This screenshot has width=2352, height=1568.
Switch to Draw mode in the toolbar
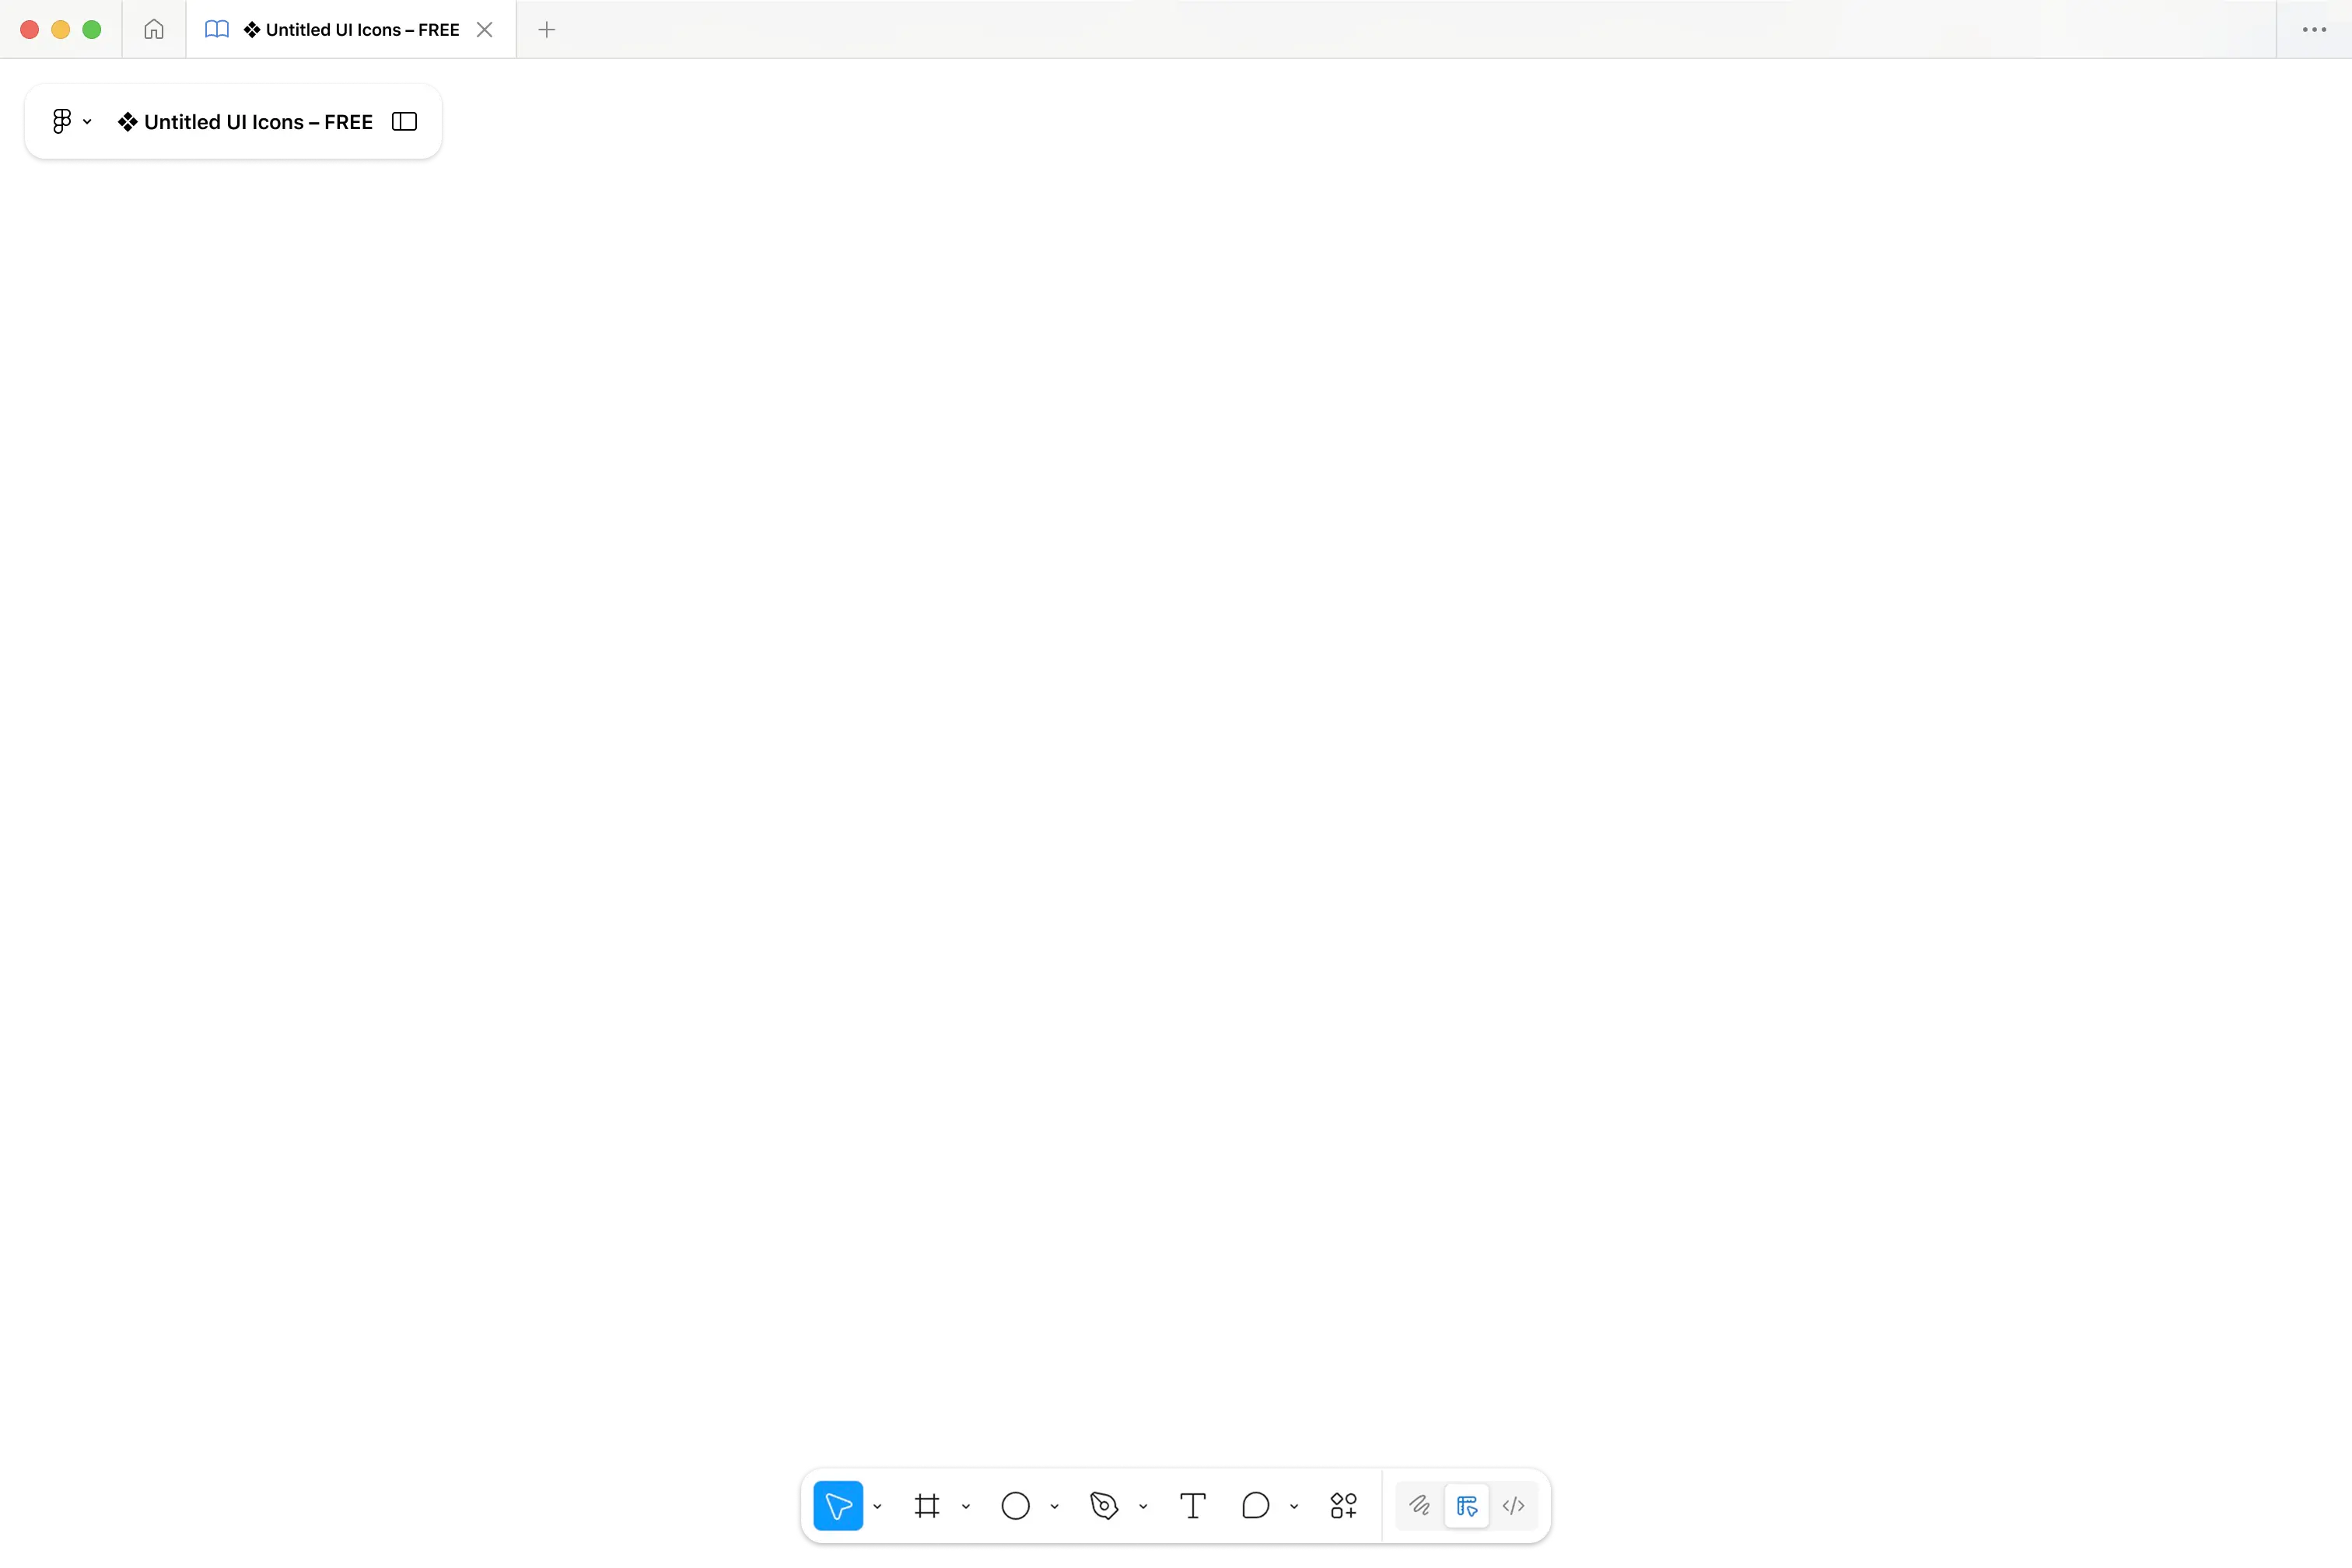[1419, 1505]
